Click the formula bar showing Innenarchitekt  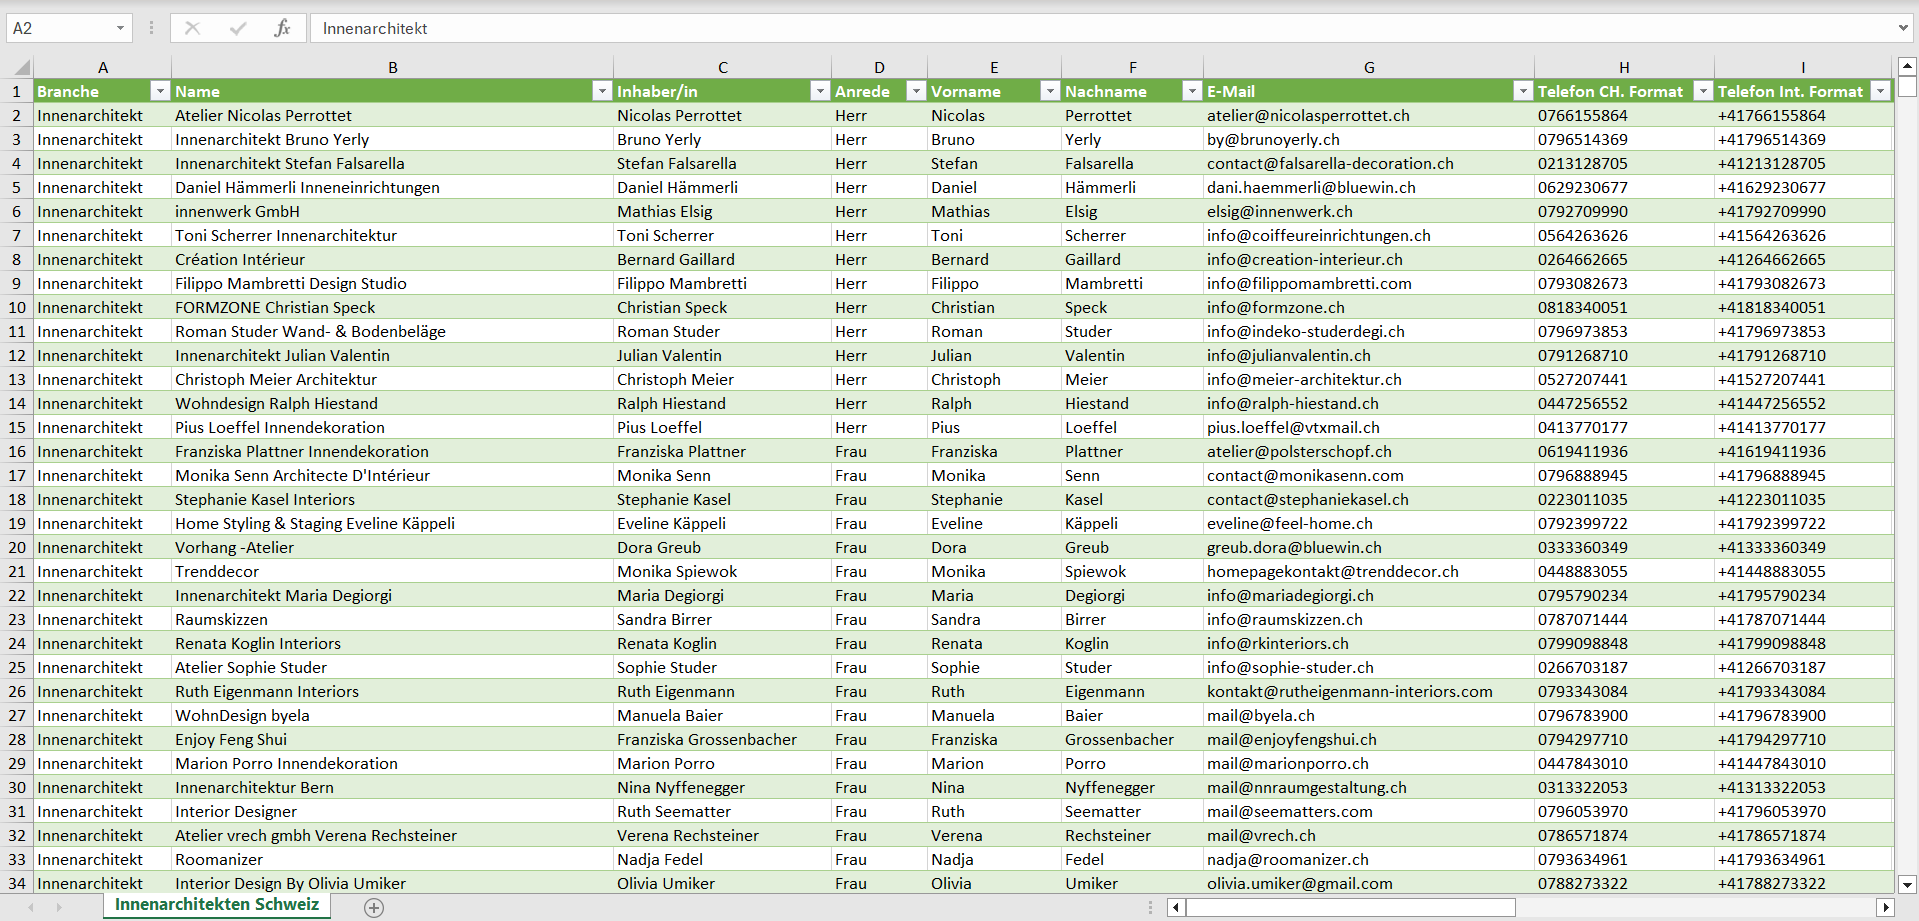coord(1100,28)
